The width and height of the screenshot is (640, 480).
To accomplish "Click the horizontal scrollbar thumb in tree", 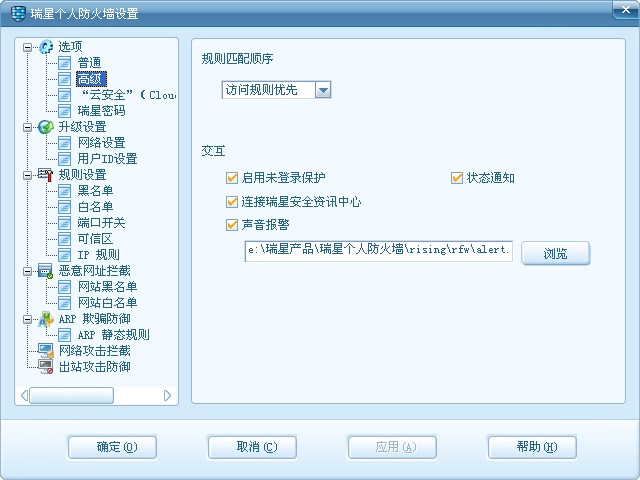I will tap(71, 395).
